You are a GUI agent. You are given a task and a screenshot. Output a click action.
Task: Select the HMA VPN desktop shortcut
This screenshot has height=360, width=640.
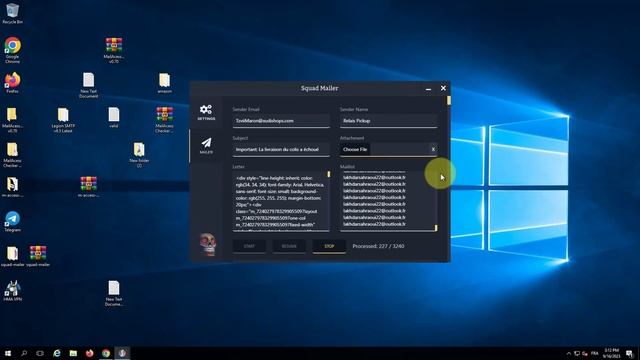[12, 291]
